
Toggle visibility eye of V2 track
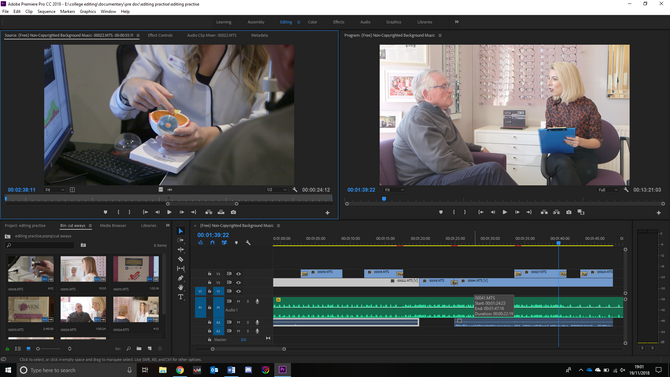pos(238,283)
